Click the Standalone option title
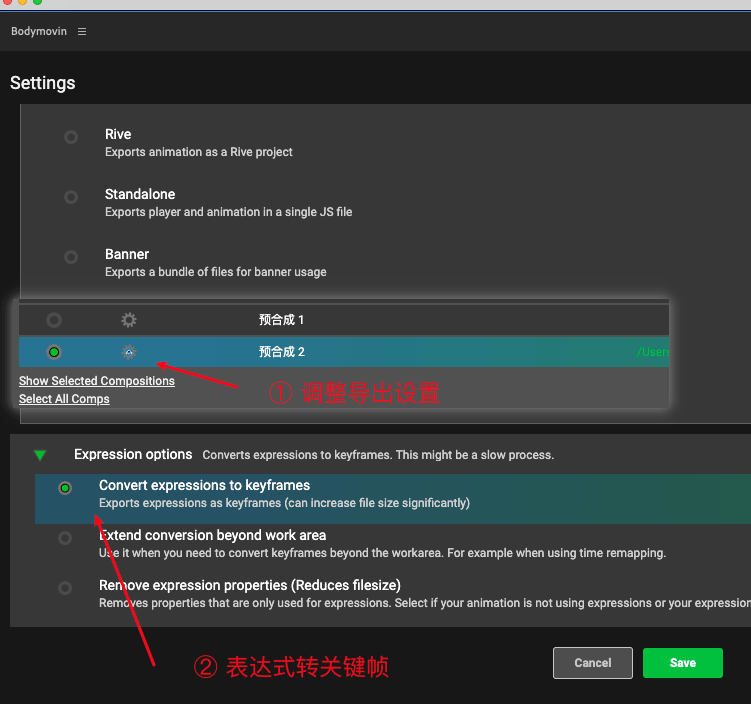Screen dimensions: 751x704 click(x=140, y=194)
